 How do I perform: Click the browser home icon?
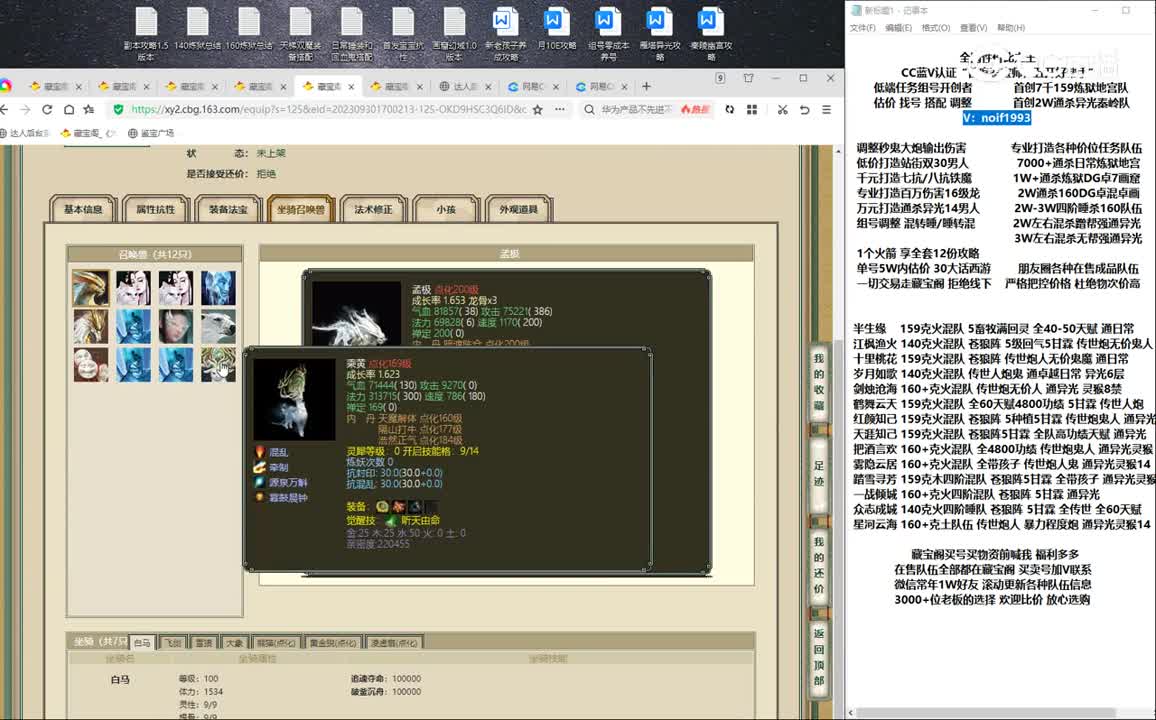point(69,109)
